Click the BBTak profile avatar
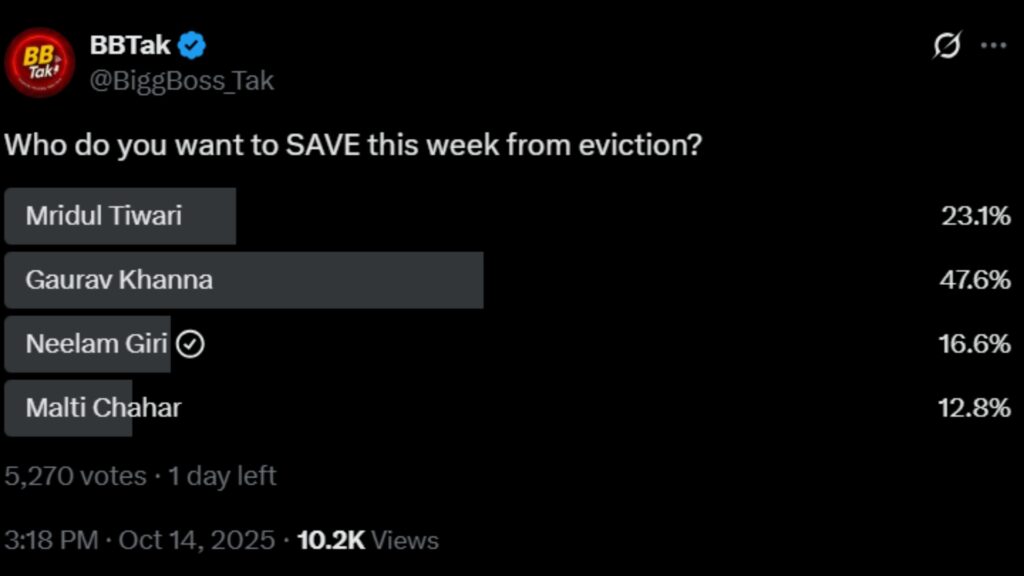This screenshot has width=1024, height=576. pyautogui.click(x=41, y=62)
